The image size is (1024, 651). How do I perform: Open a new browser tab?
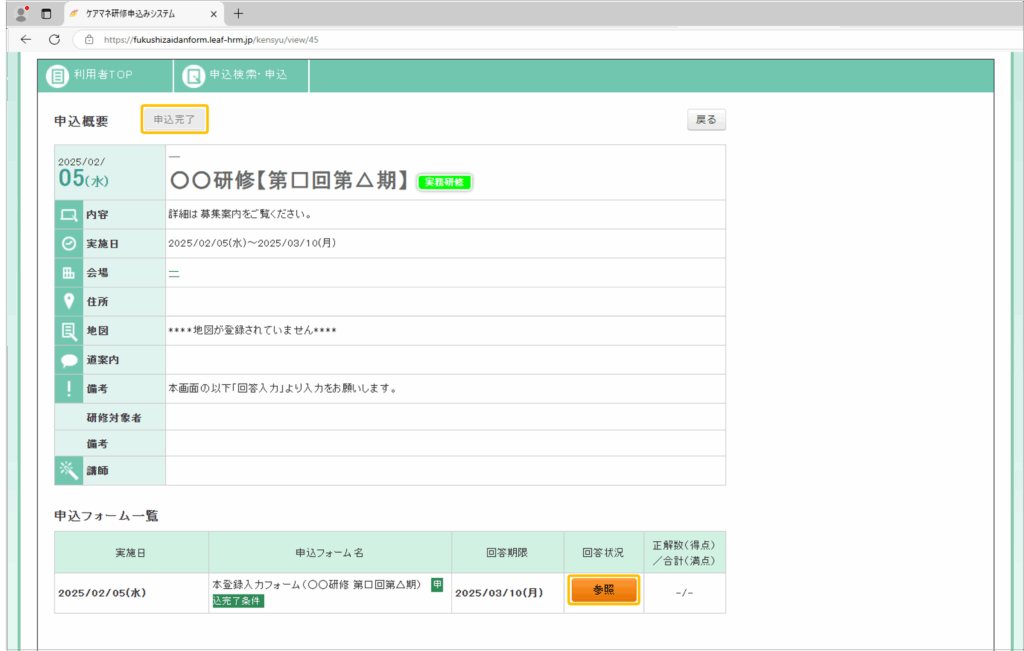pyautogui.click(x=238, y=14)
